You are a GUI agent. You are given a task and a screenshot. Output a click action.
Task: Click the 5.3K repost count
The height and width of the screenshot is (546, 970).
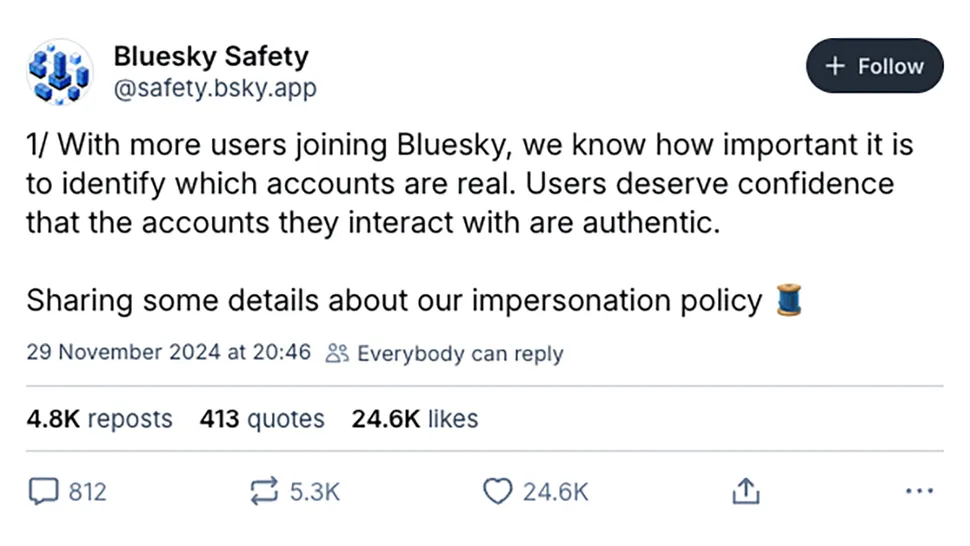pyautogui.click(x=314, y=491)
